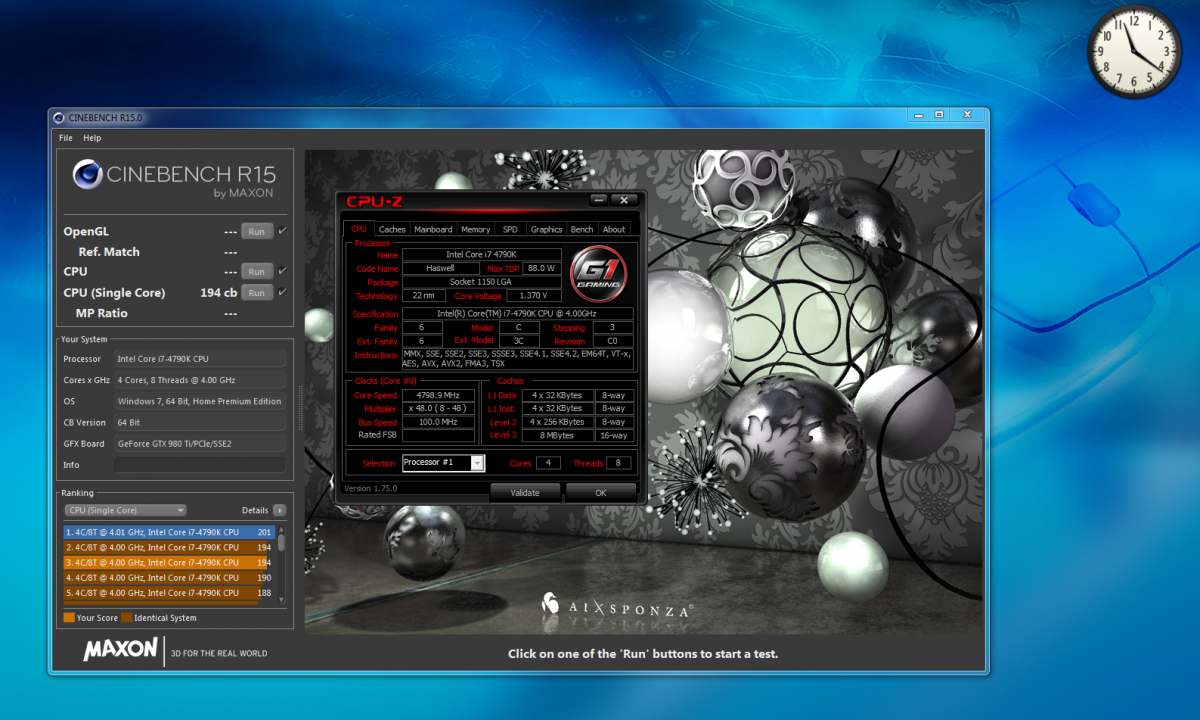Viewport: 1200px width, 720px height.
Task: Select ranking entry 5 with score 188
Action: 169,592
